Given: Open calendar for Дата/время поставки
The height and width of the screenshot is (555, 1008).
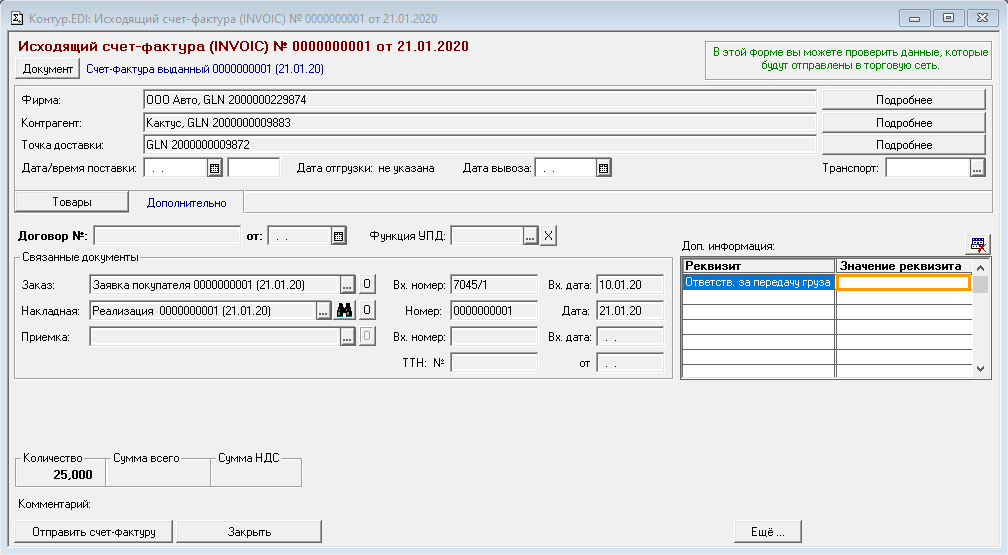Looking at the screenshot, I should point(214,168).
